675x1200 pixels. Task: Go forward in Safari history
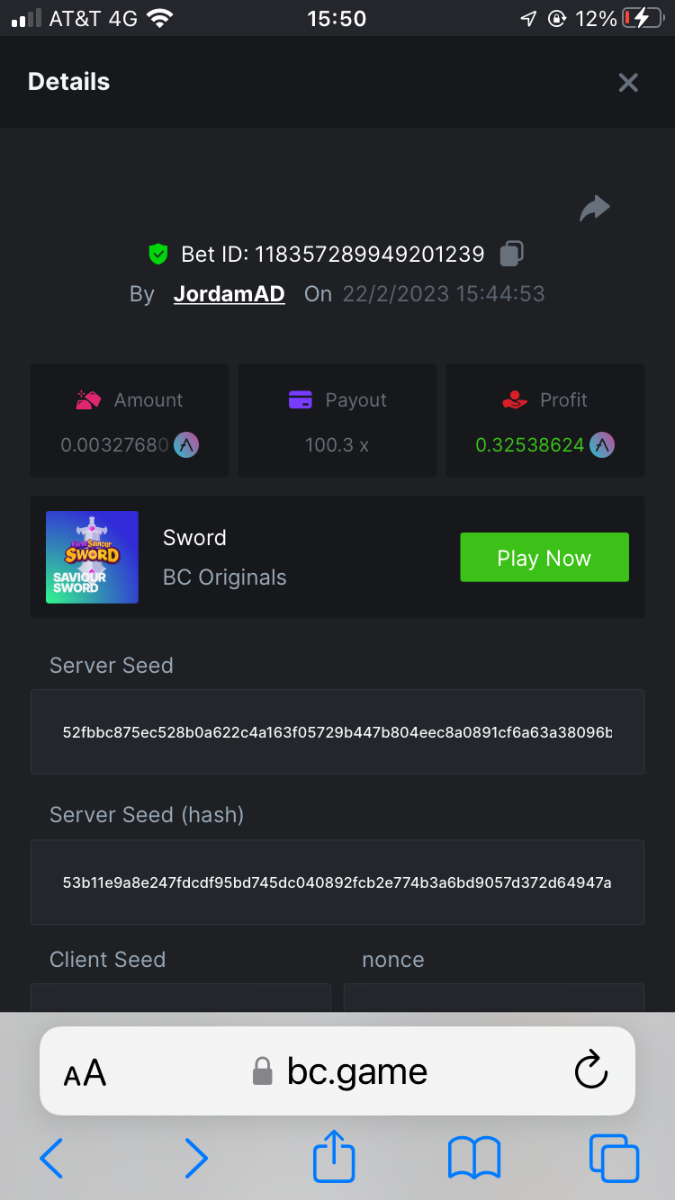(x=196, y=1158)
